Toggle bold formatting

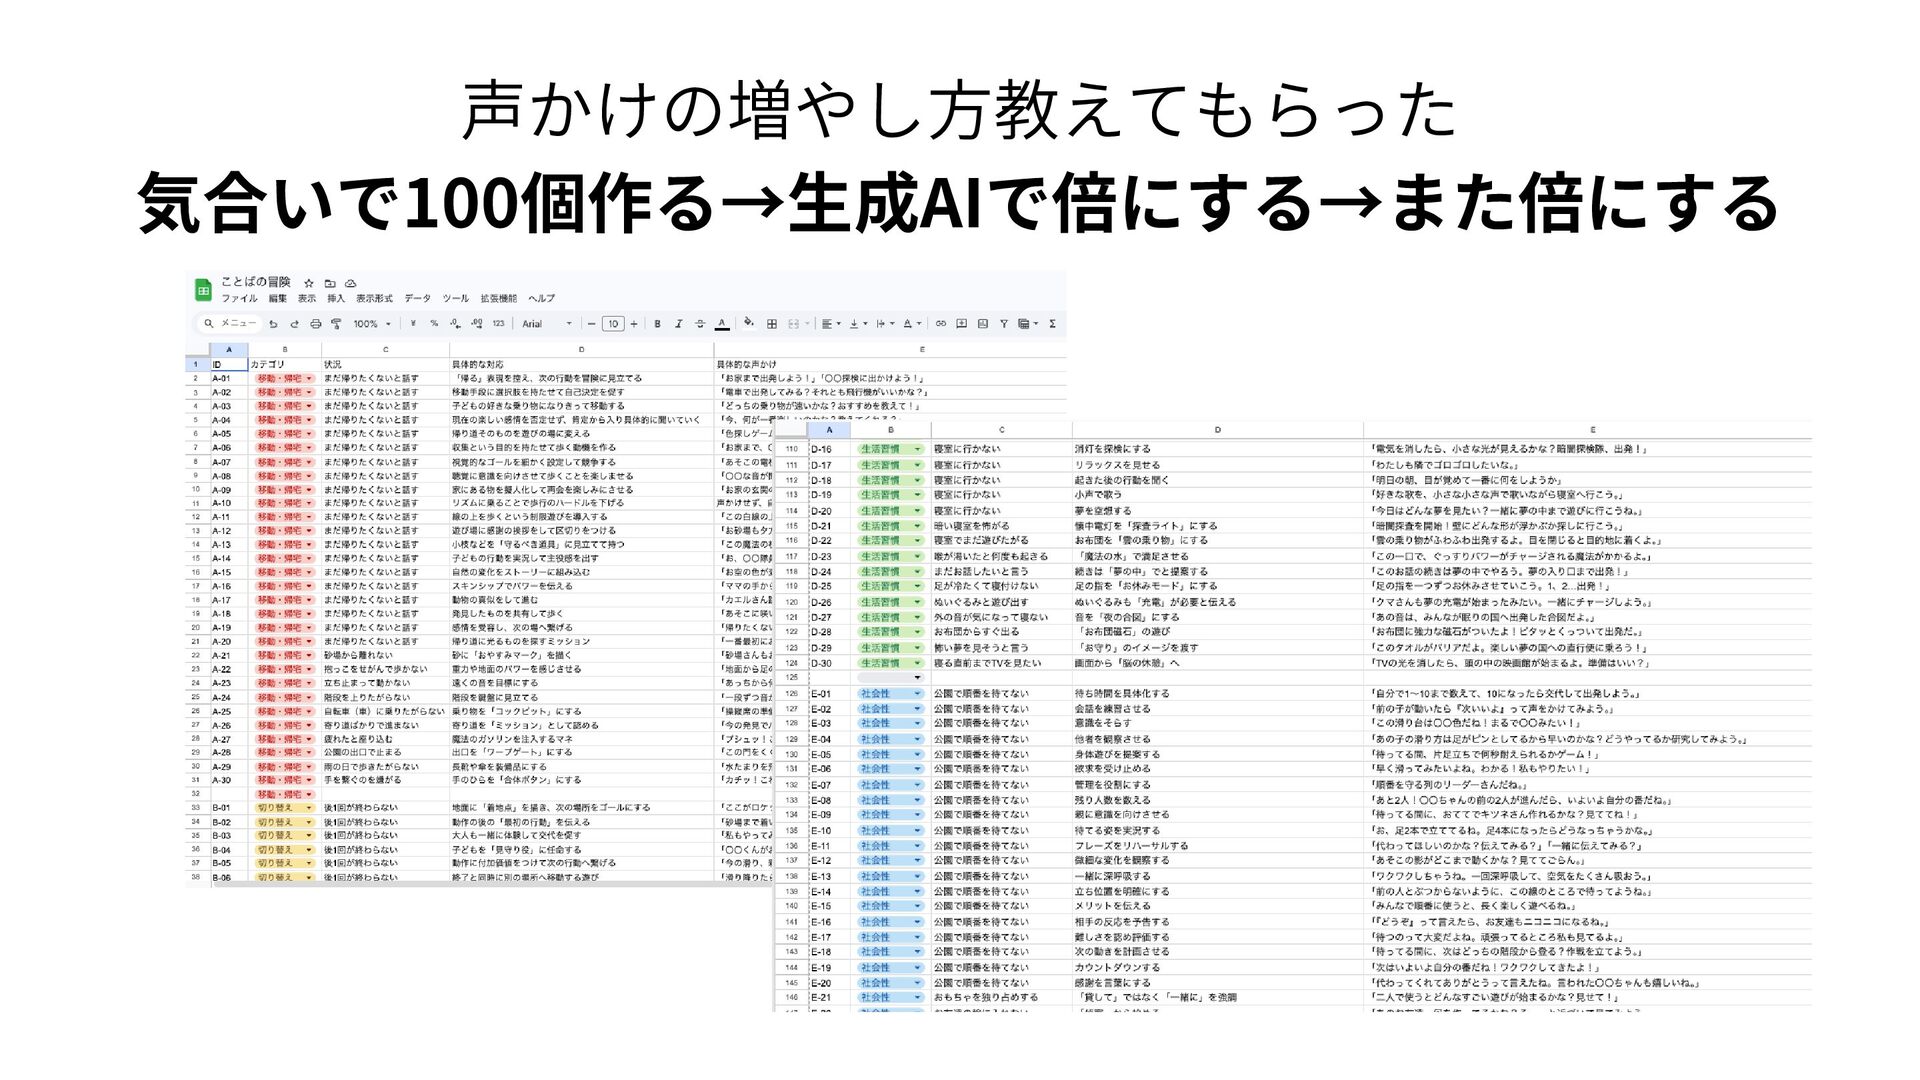point(657,324)
